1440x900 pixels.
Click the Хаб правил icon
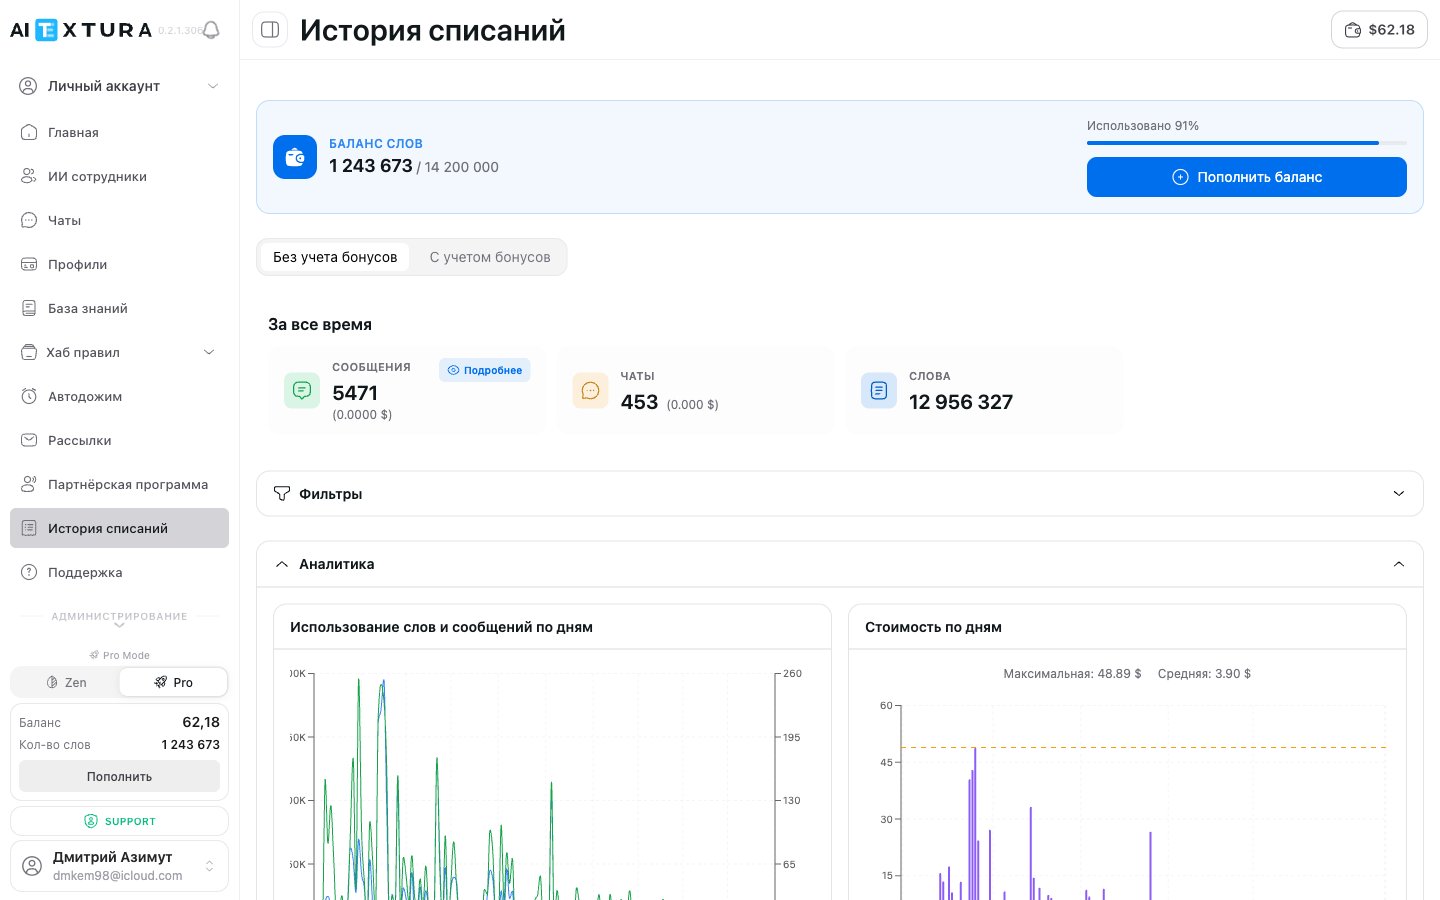coord(29,352)
